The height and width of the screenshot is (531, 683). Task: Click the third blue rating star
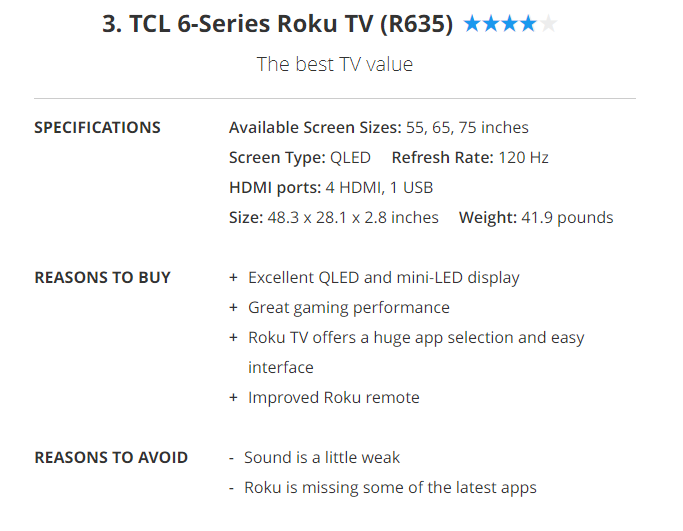(x=510, y=24)
